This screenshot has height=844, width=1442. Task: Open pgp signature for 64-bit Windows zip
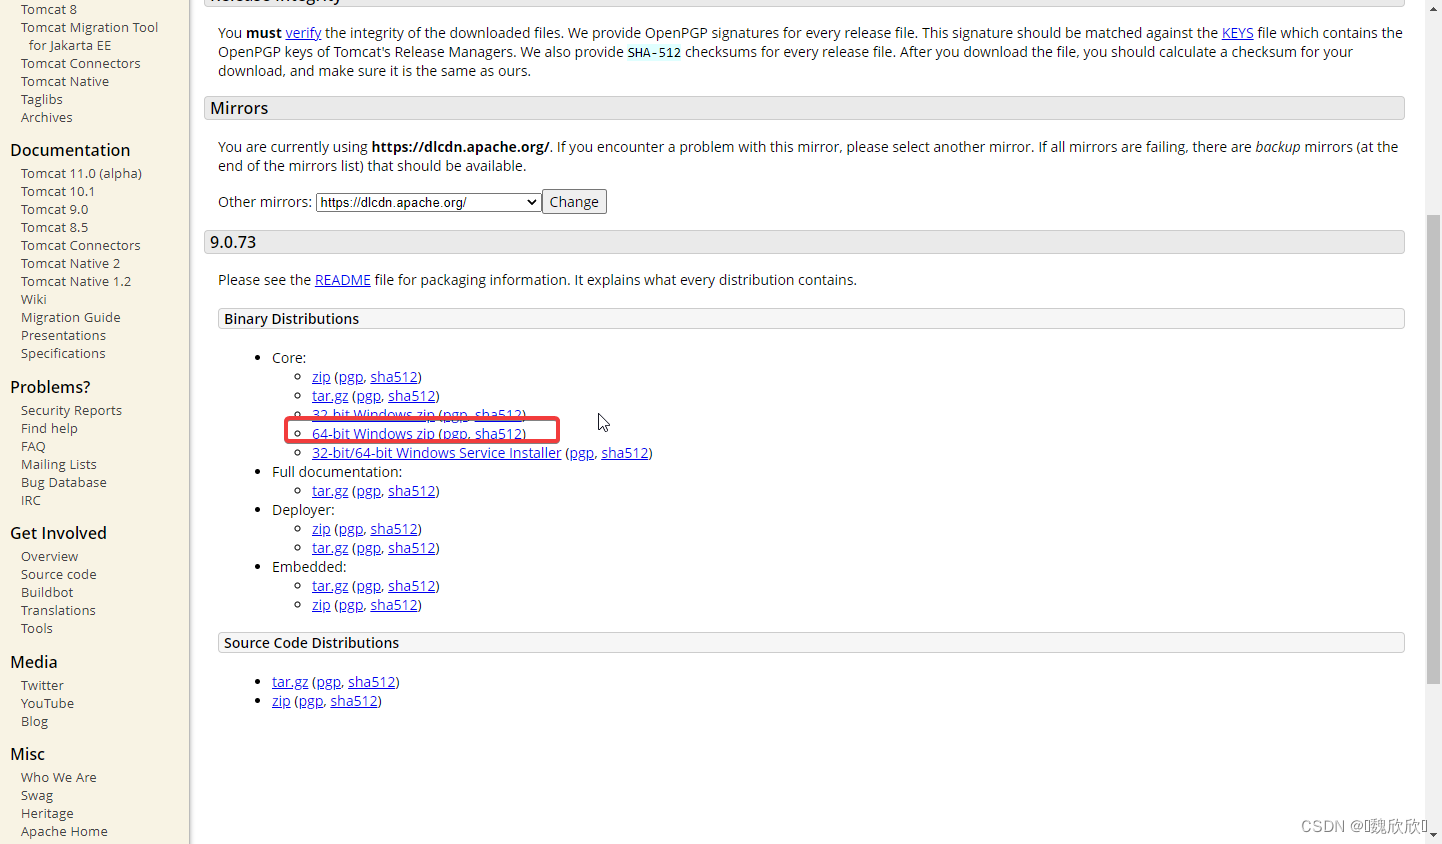[x=455, y=434]
